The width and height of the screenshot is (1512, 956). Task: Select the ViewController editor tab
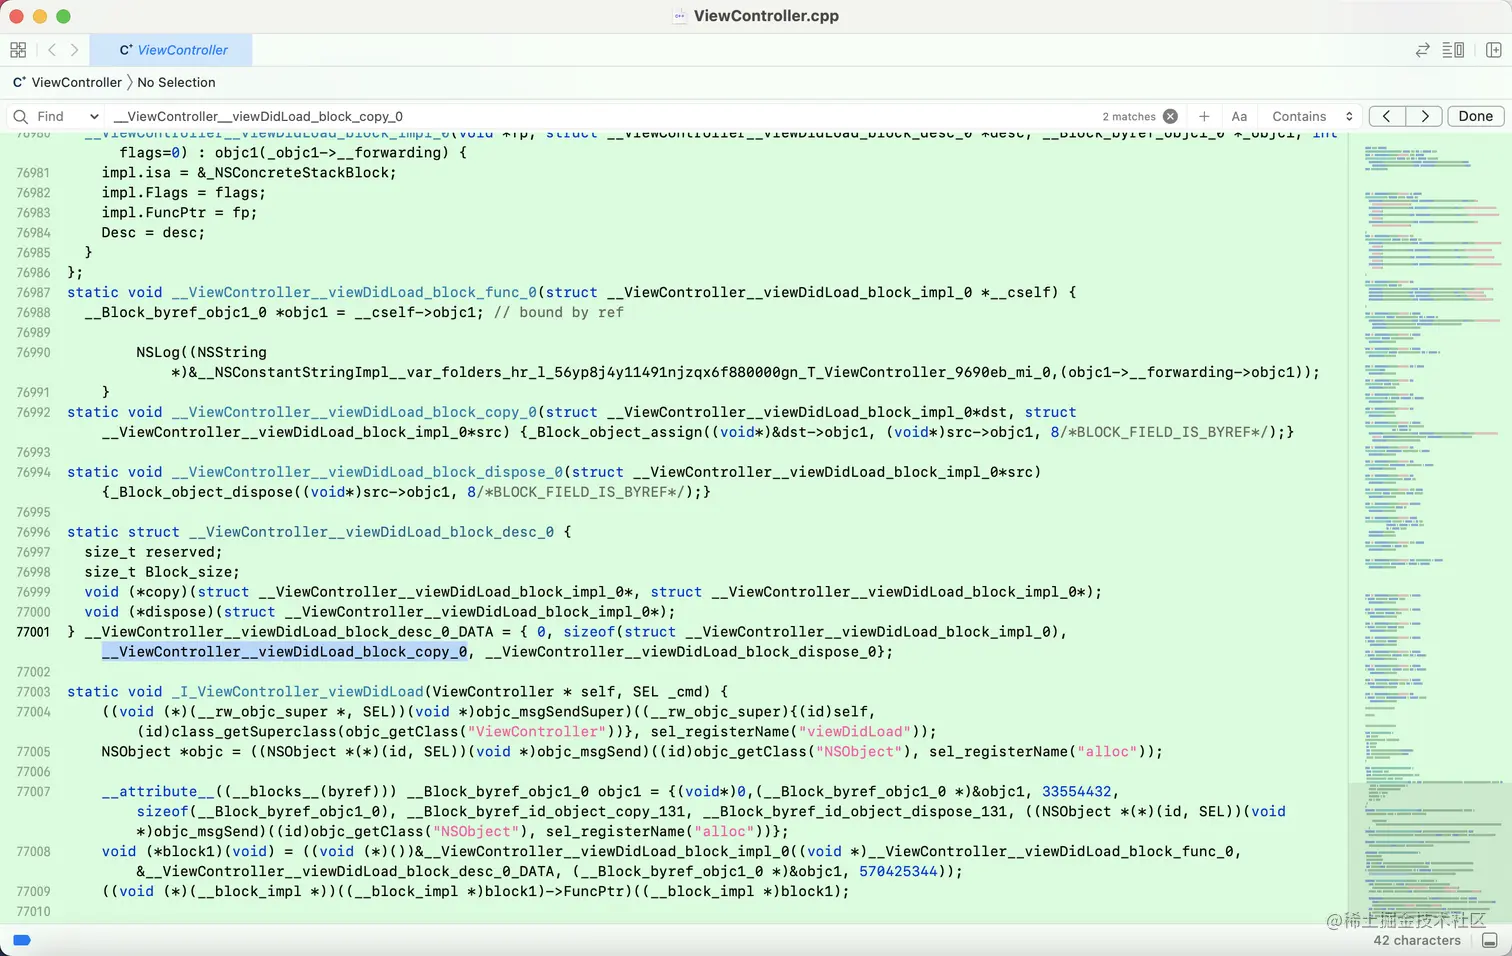coord(171,50)
